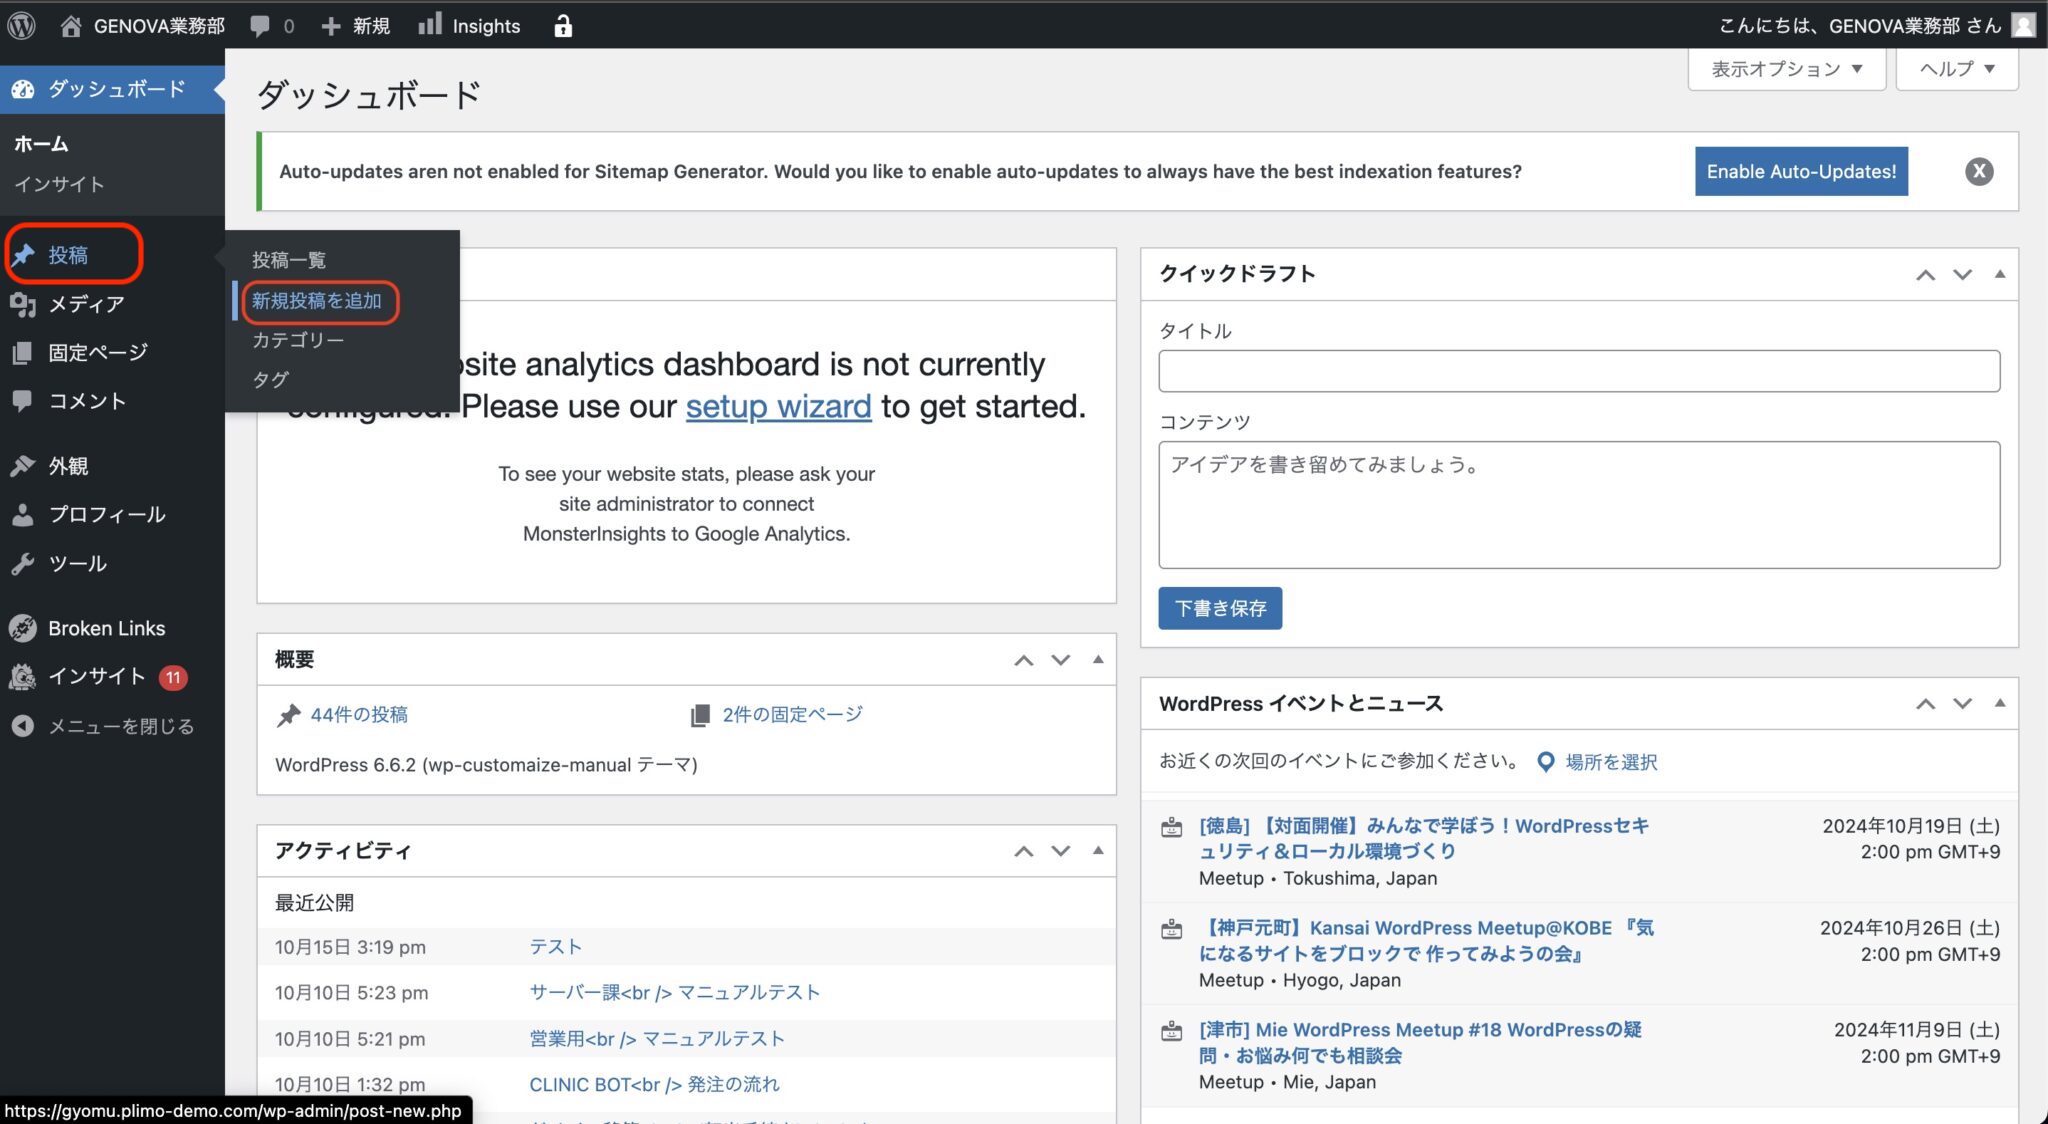This screenshot has width=2048, height=1124.
Task: Open Broken Links in sidebar
Action: click(x=106, y=628)
